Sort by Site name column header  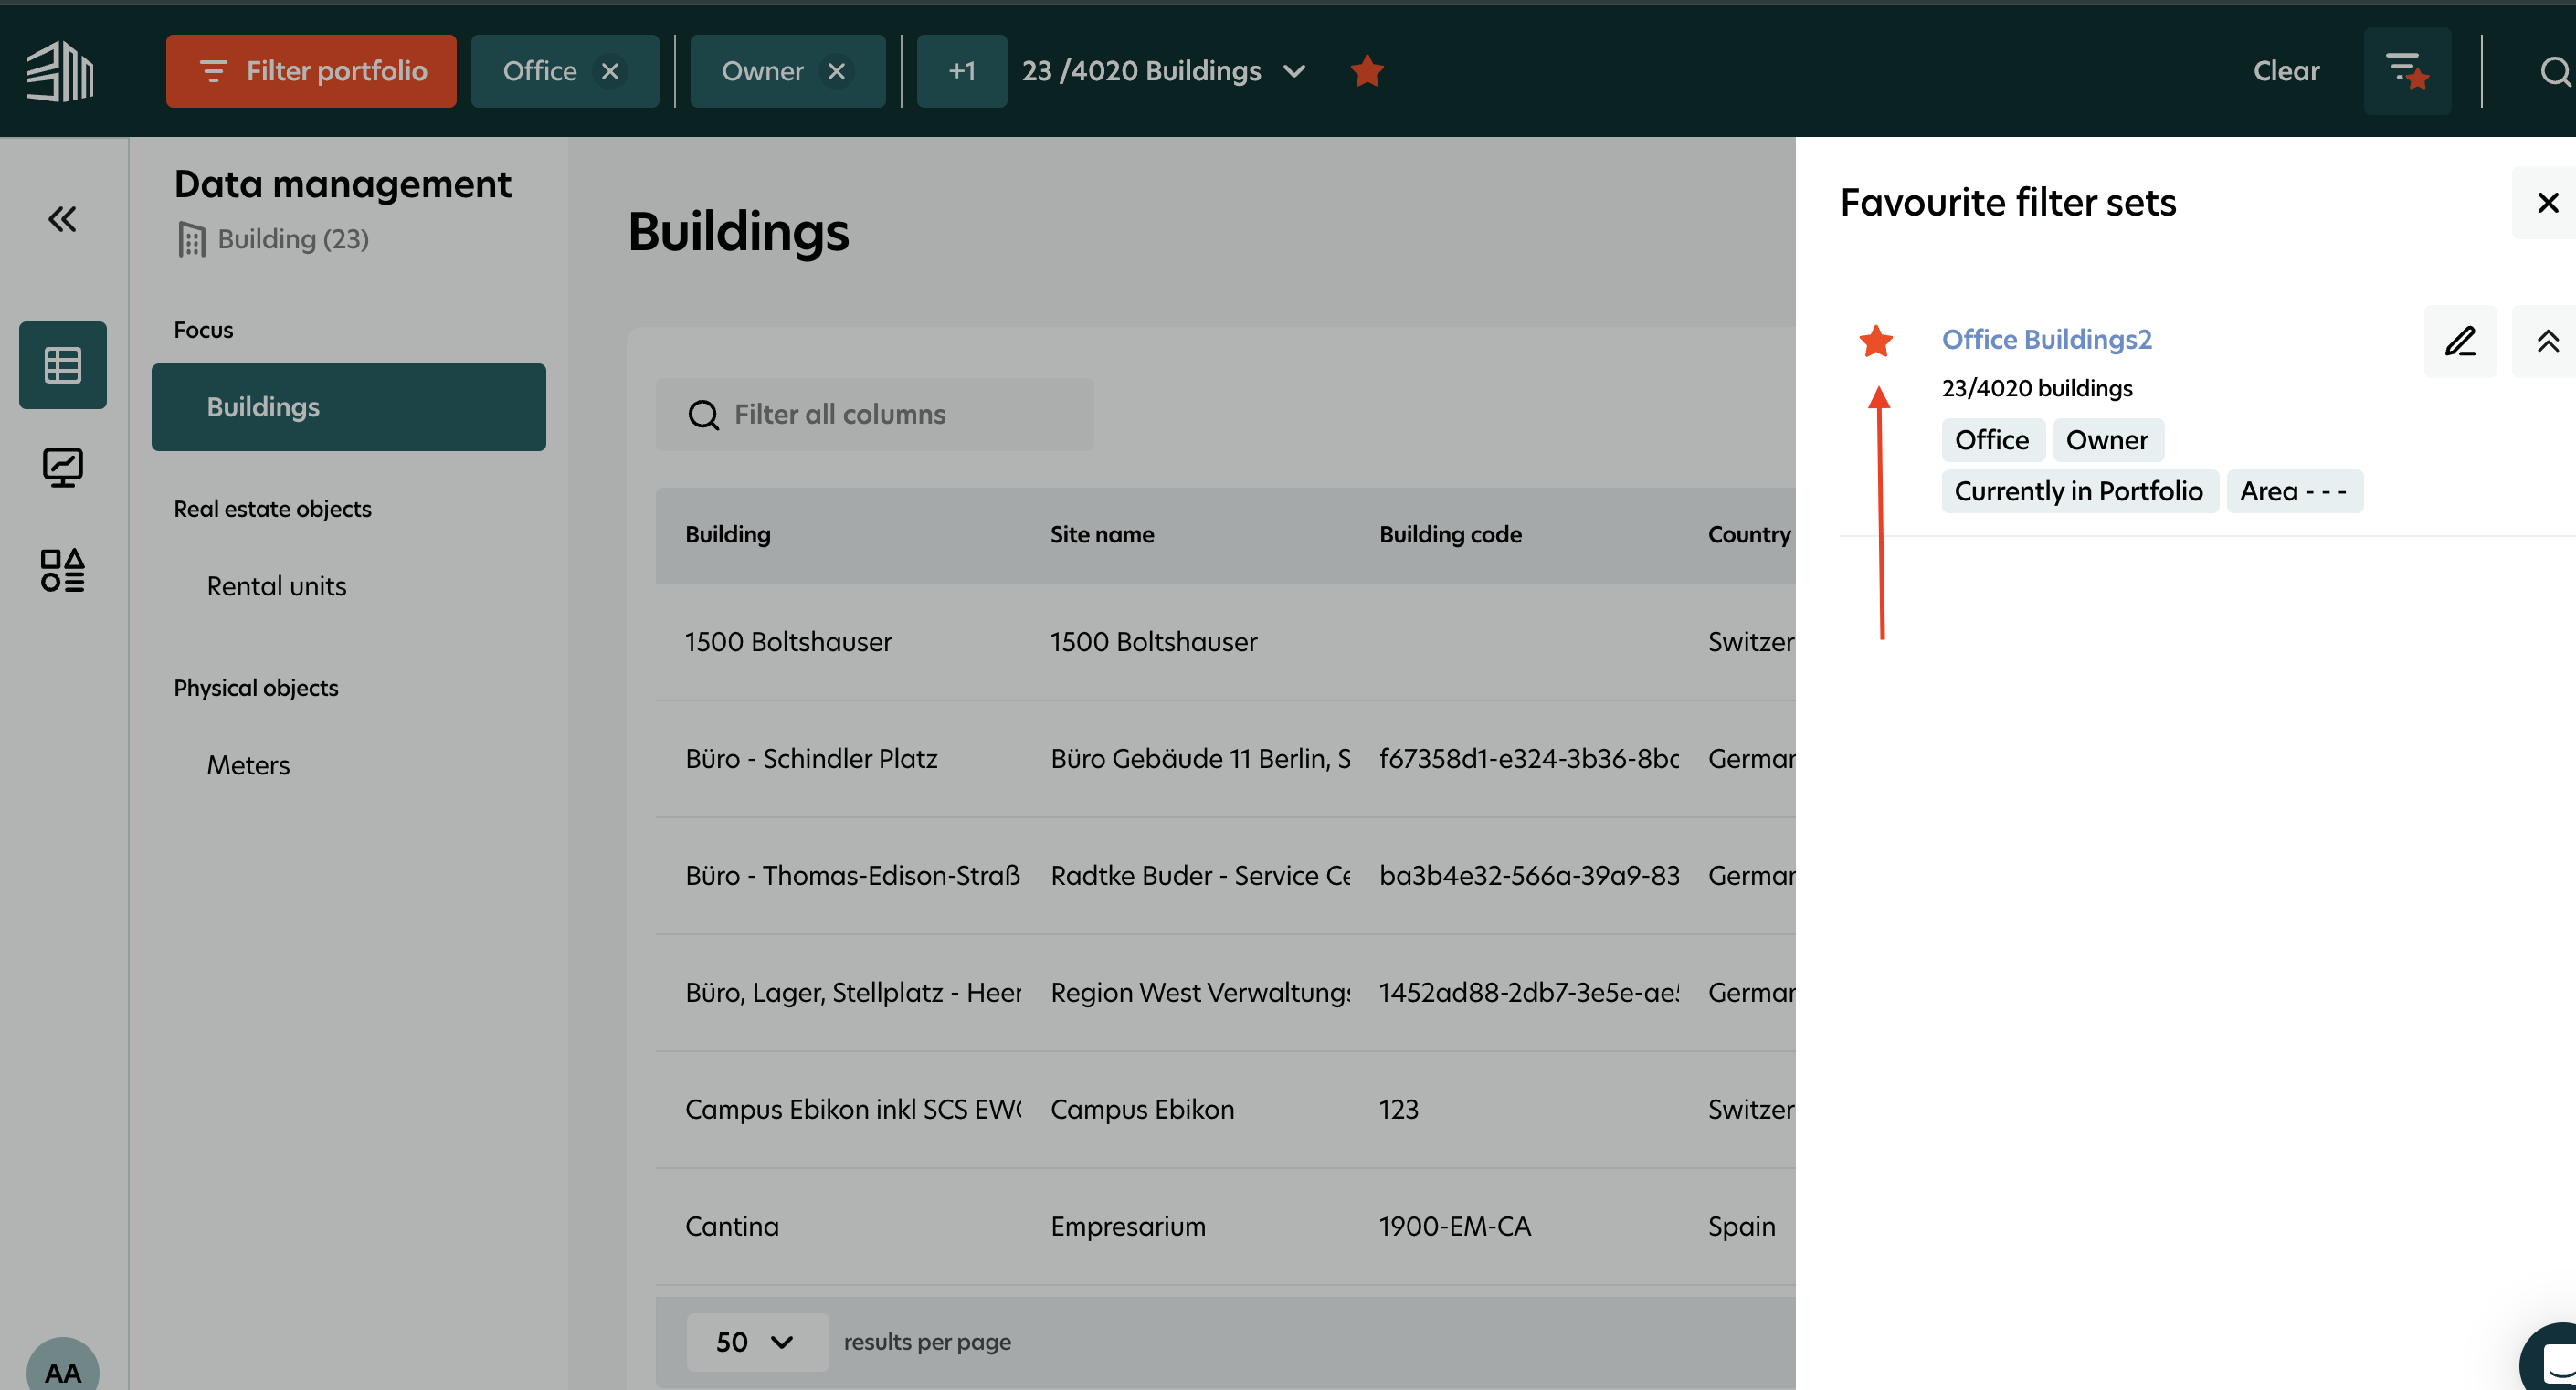(1102, 534)
